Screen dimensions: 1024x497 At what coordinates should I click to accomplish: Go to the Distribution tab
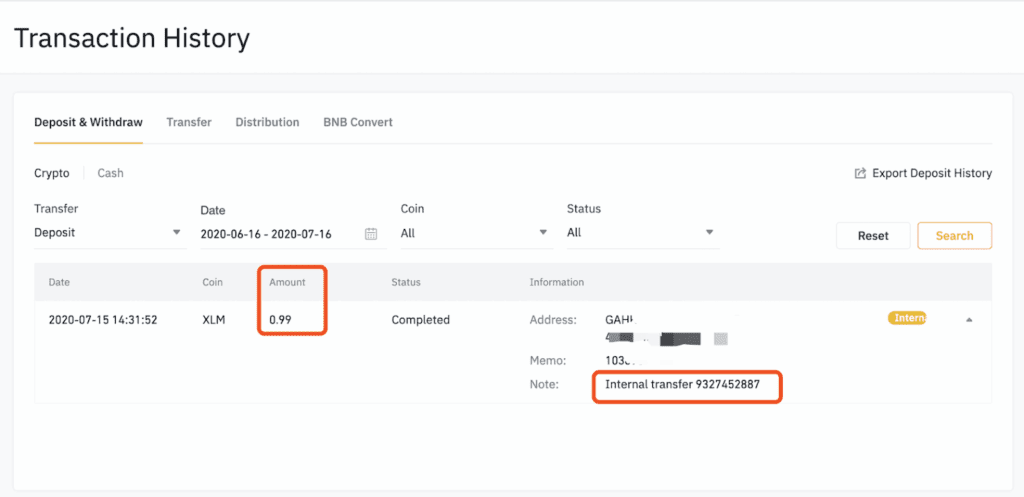pyautogui.click(x=267, y=122)
